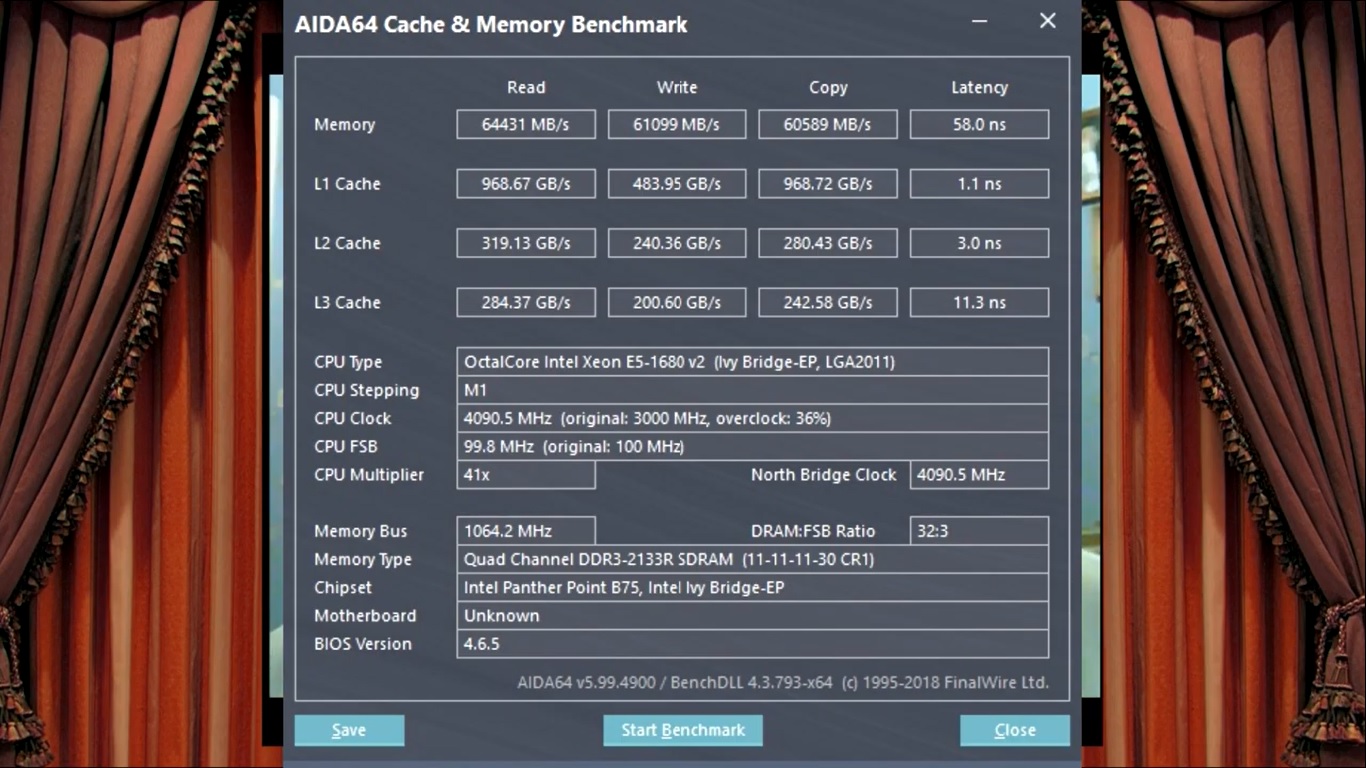This screenshot has width=1366, height=768.
Task: Click the Read column header
Action: (526, 87)
